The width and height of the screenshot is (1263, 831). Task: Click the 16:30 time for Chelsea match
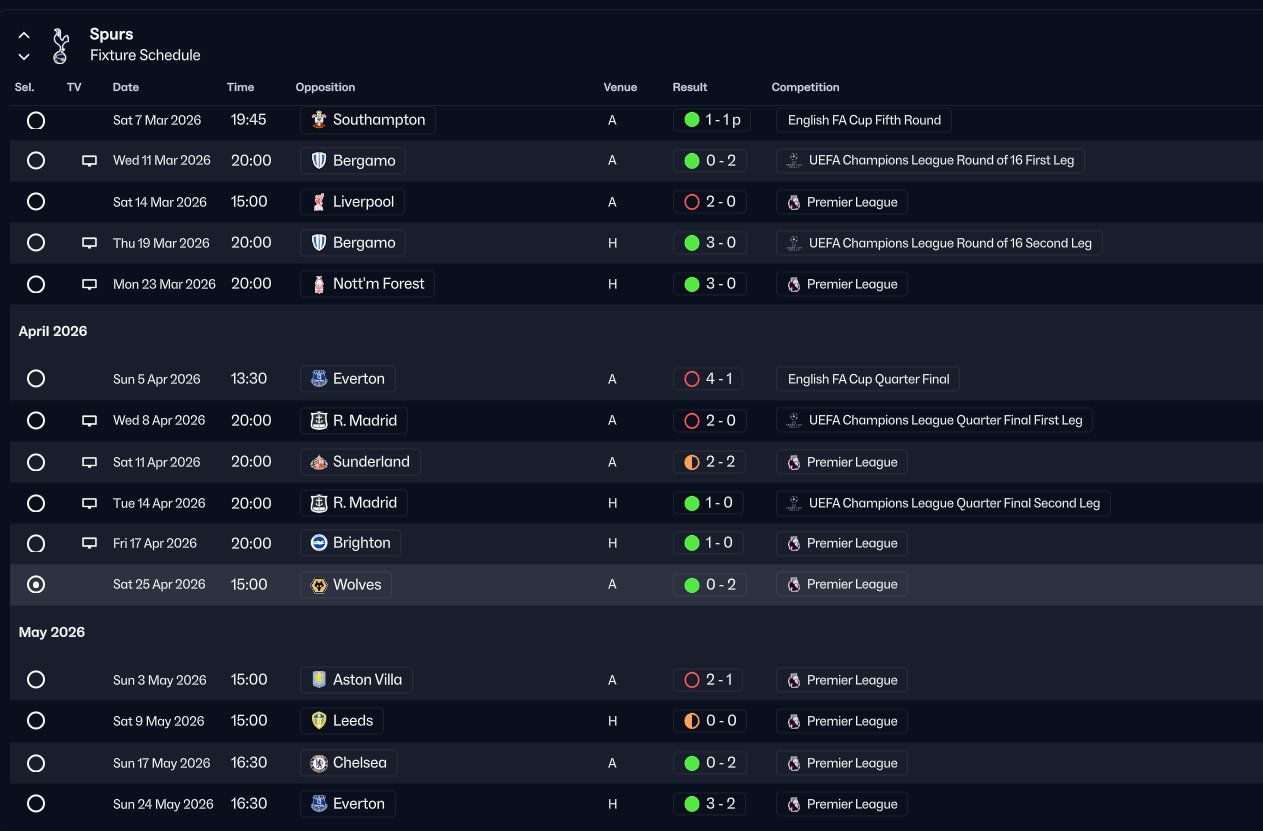click(249, 763)
